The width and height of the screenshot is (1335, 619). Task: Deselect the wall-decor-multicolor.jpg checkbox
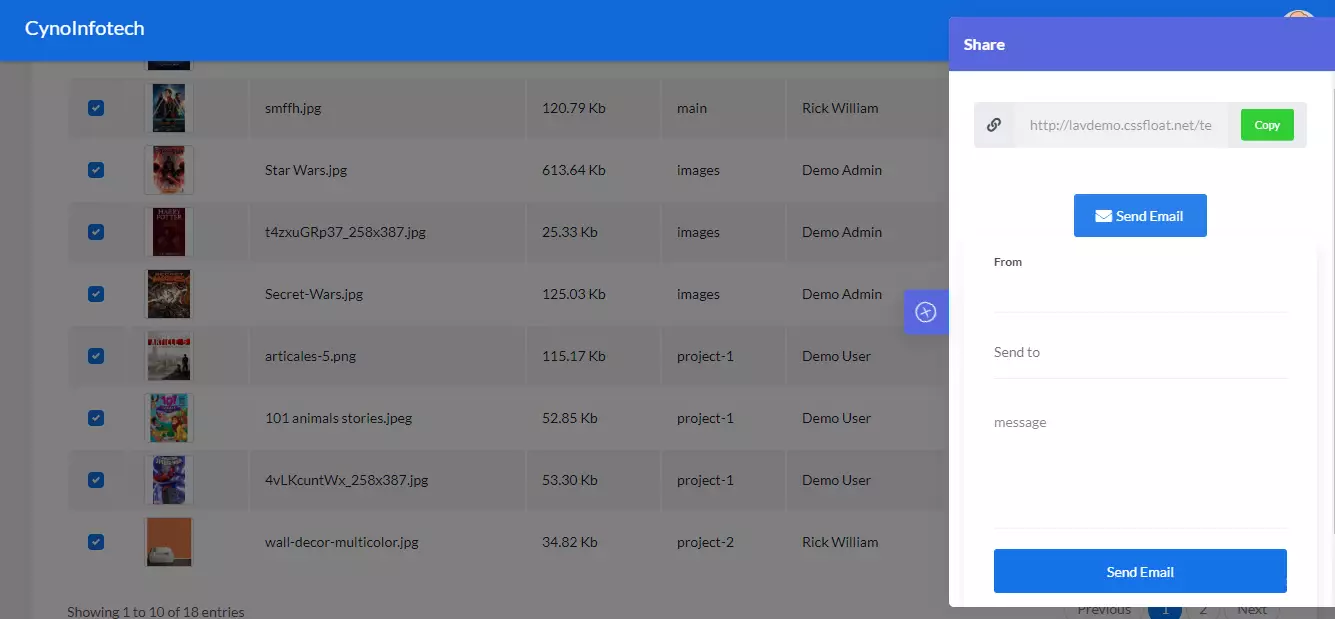point(96,542)
